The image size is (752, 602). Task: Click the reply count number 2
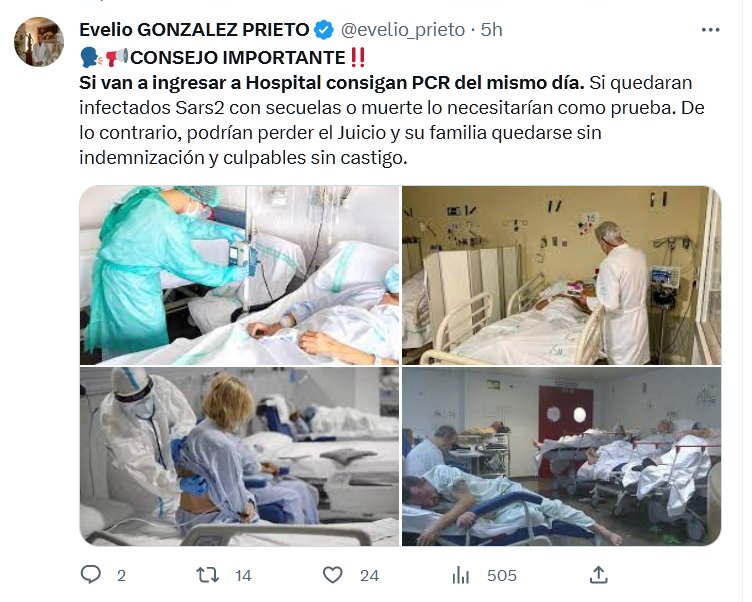[121, 575]
